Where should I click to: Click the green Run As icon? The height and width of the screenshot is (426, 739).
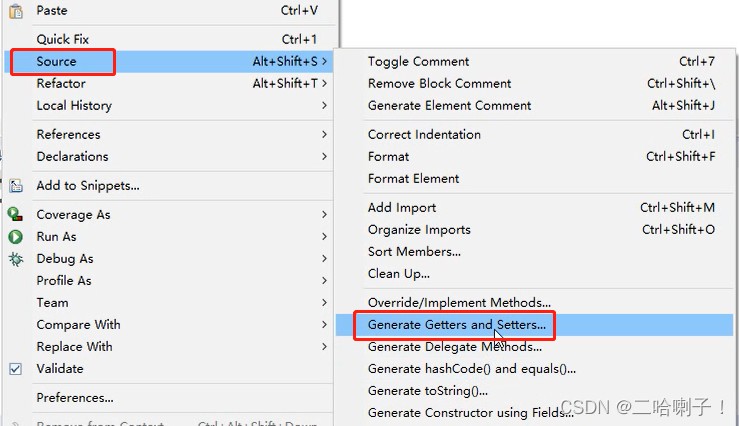[16, 237]
